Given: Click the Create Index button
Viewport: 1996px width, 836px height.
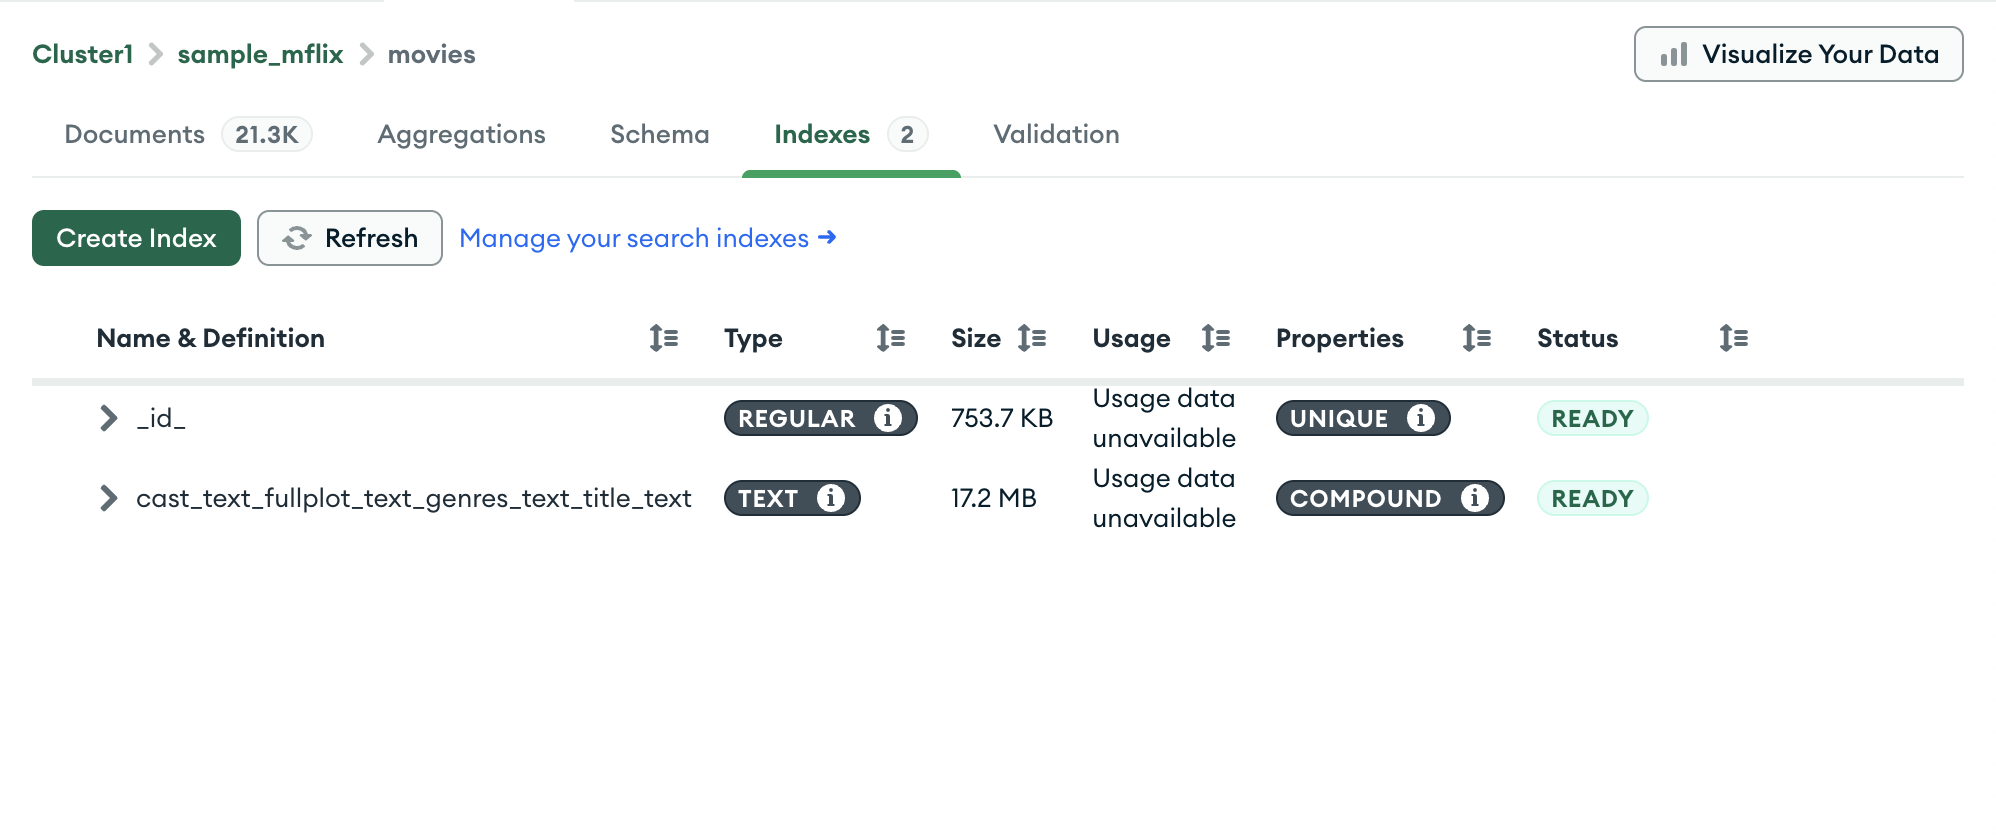Looking at the screenshot, I should [136, 238].
